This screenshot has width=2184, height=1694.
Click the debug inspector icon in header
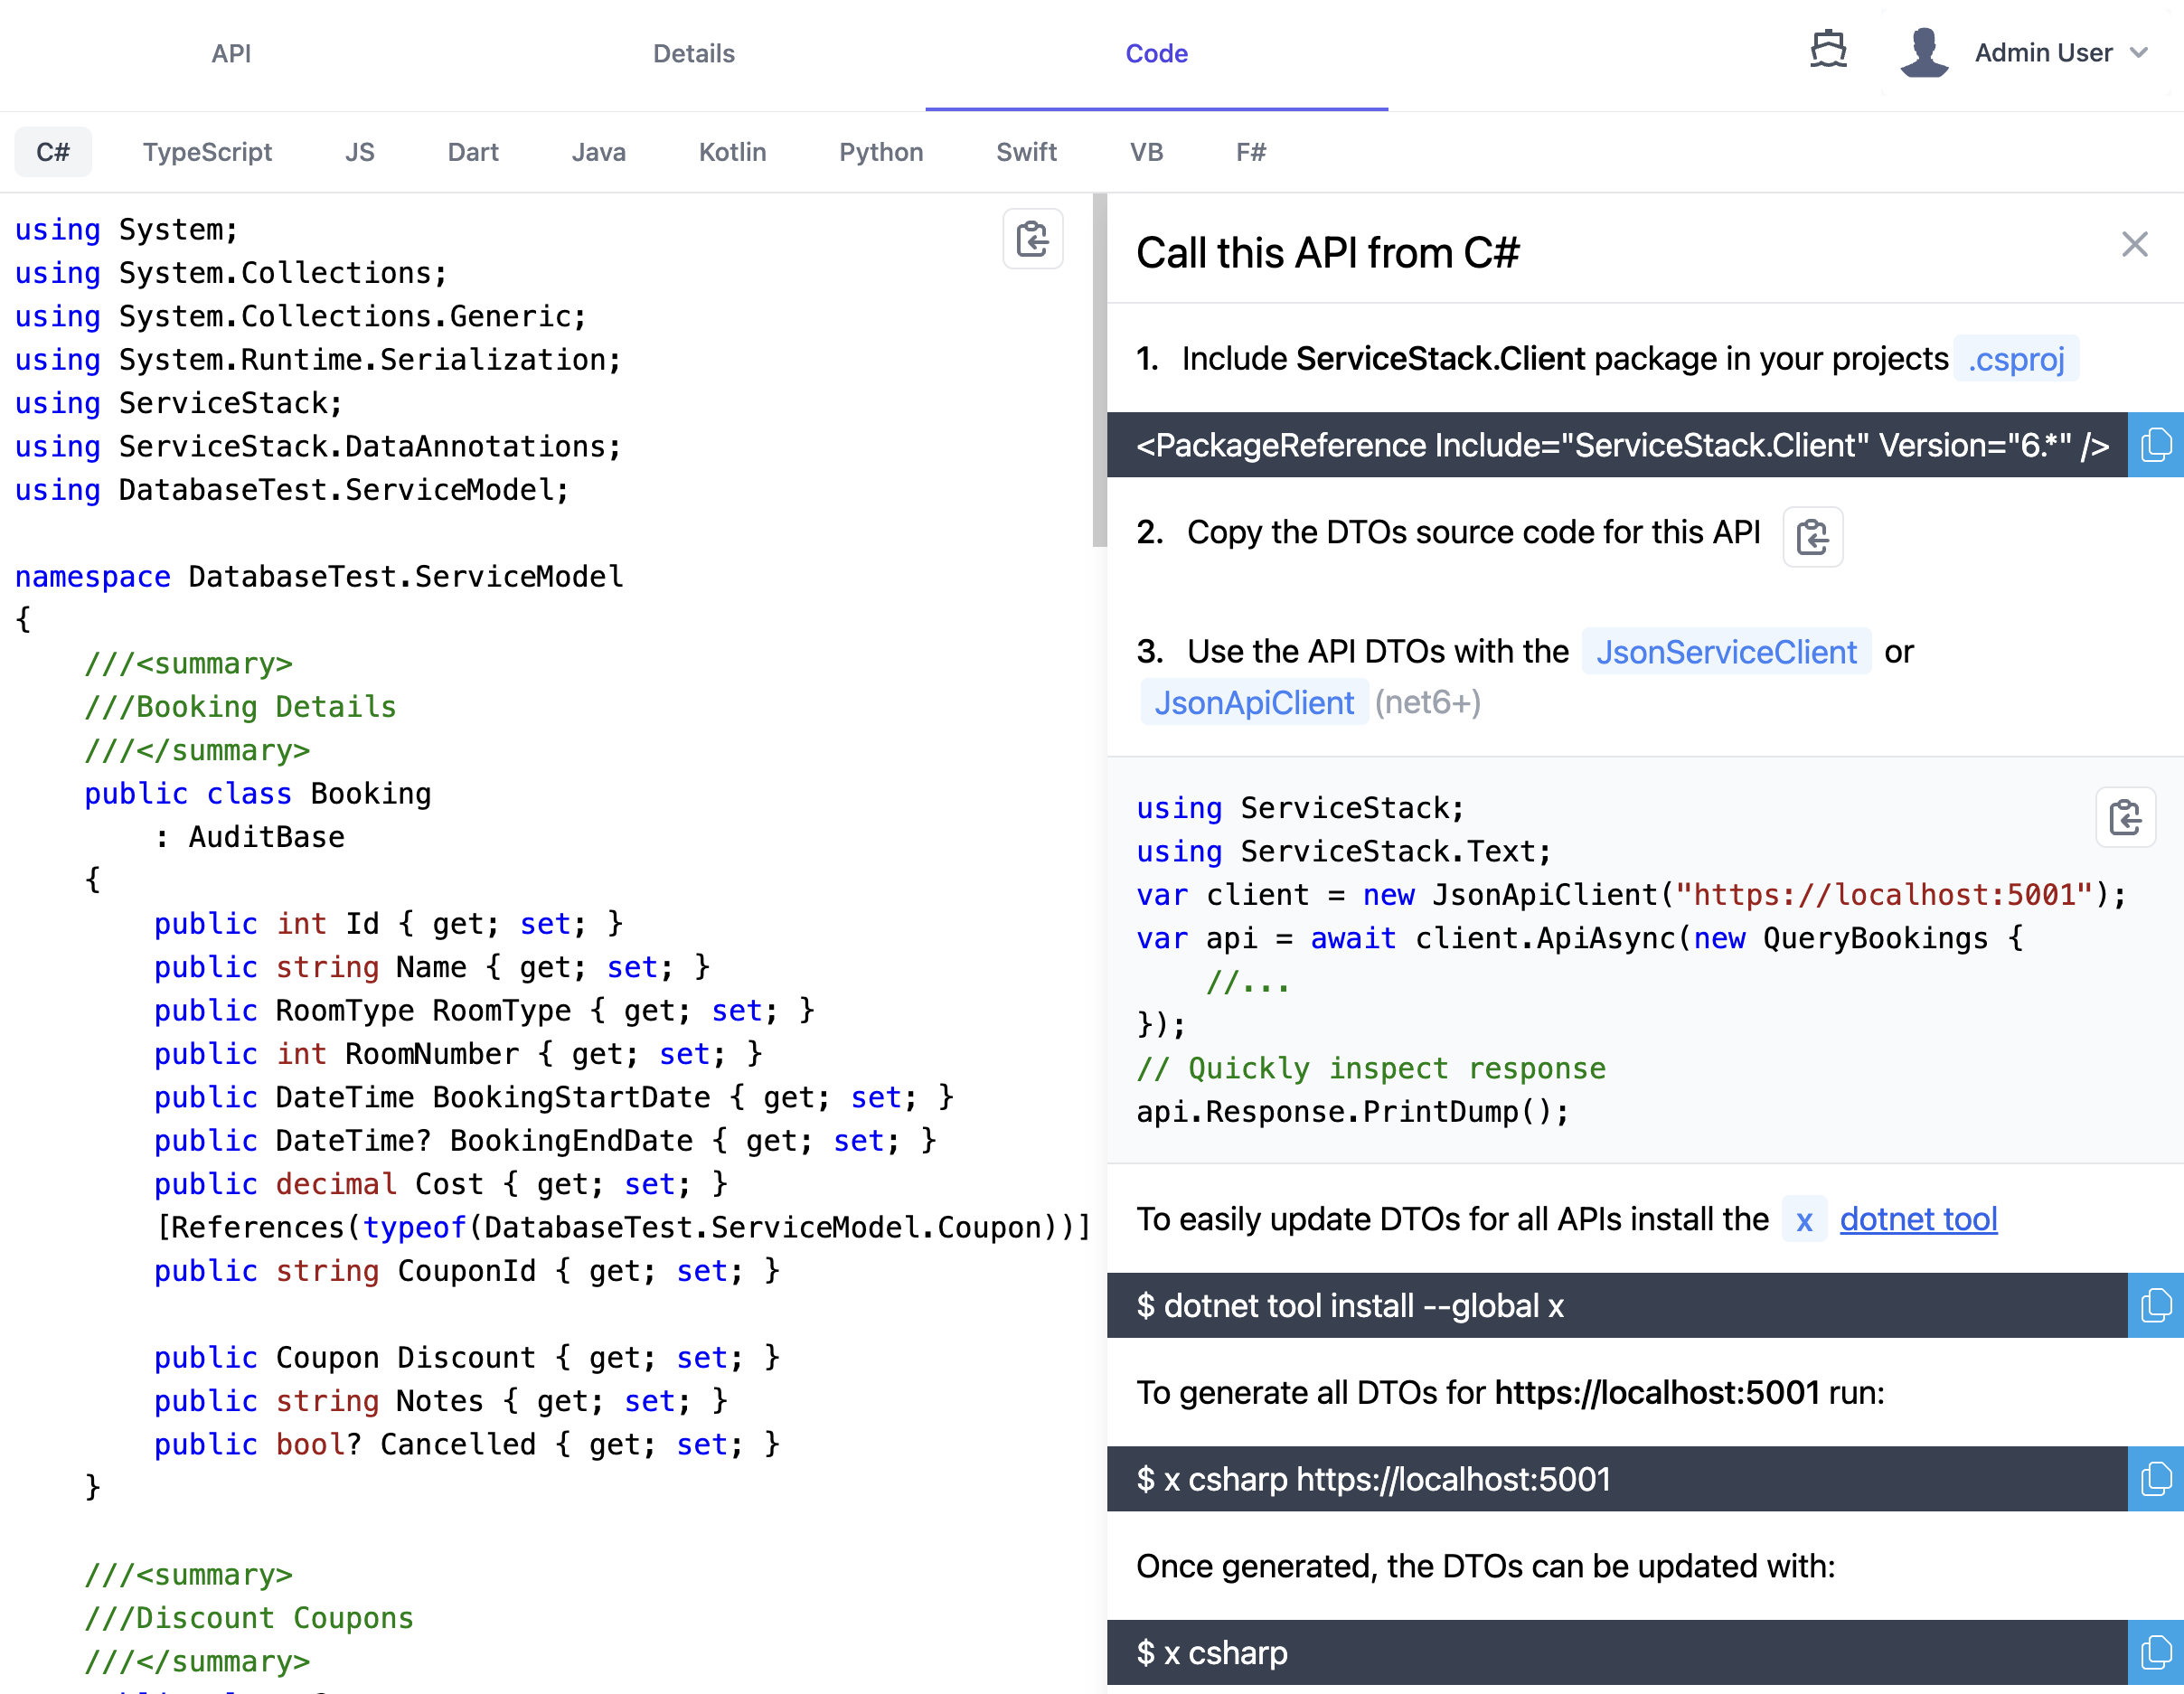(x=1828, y=50)
